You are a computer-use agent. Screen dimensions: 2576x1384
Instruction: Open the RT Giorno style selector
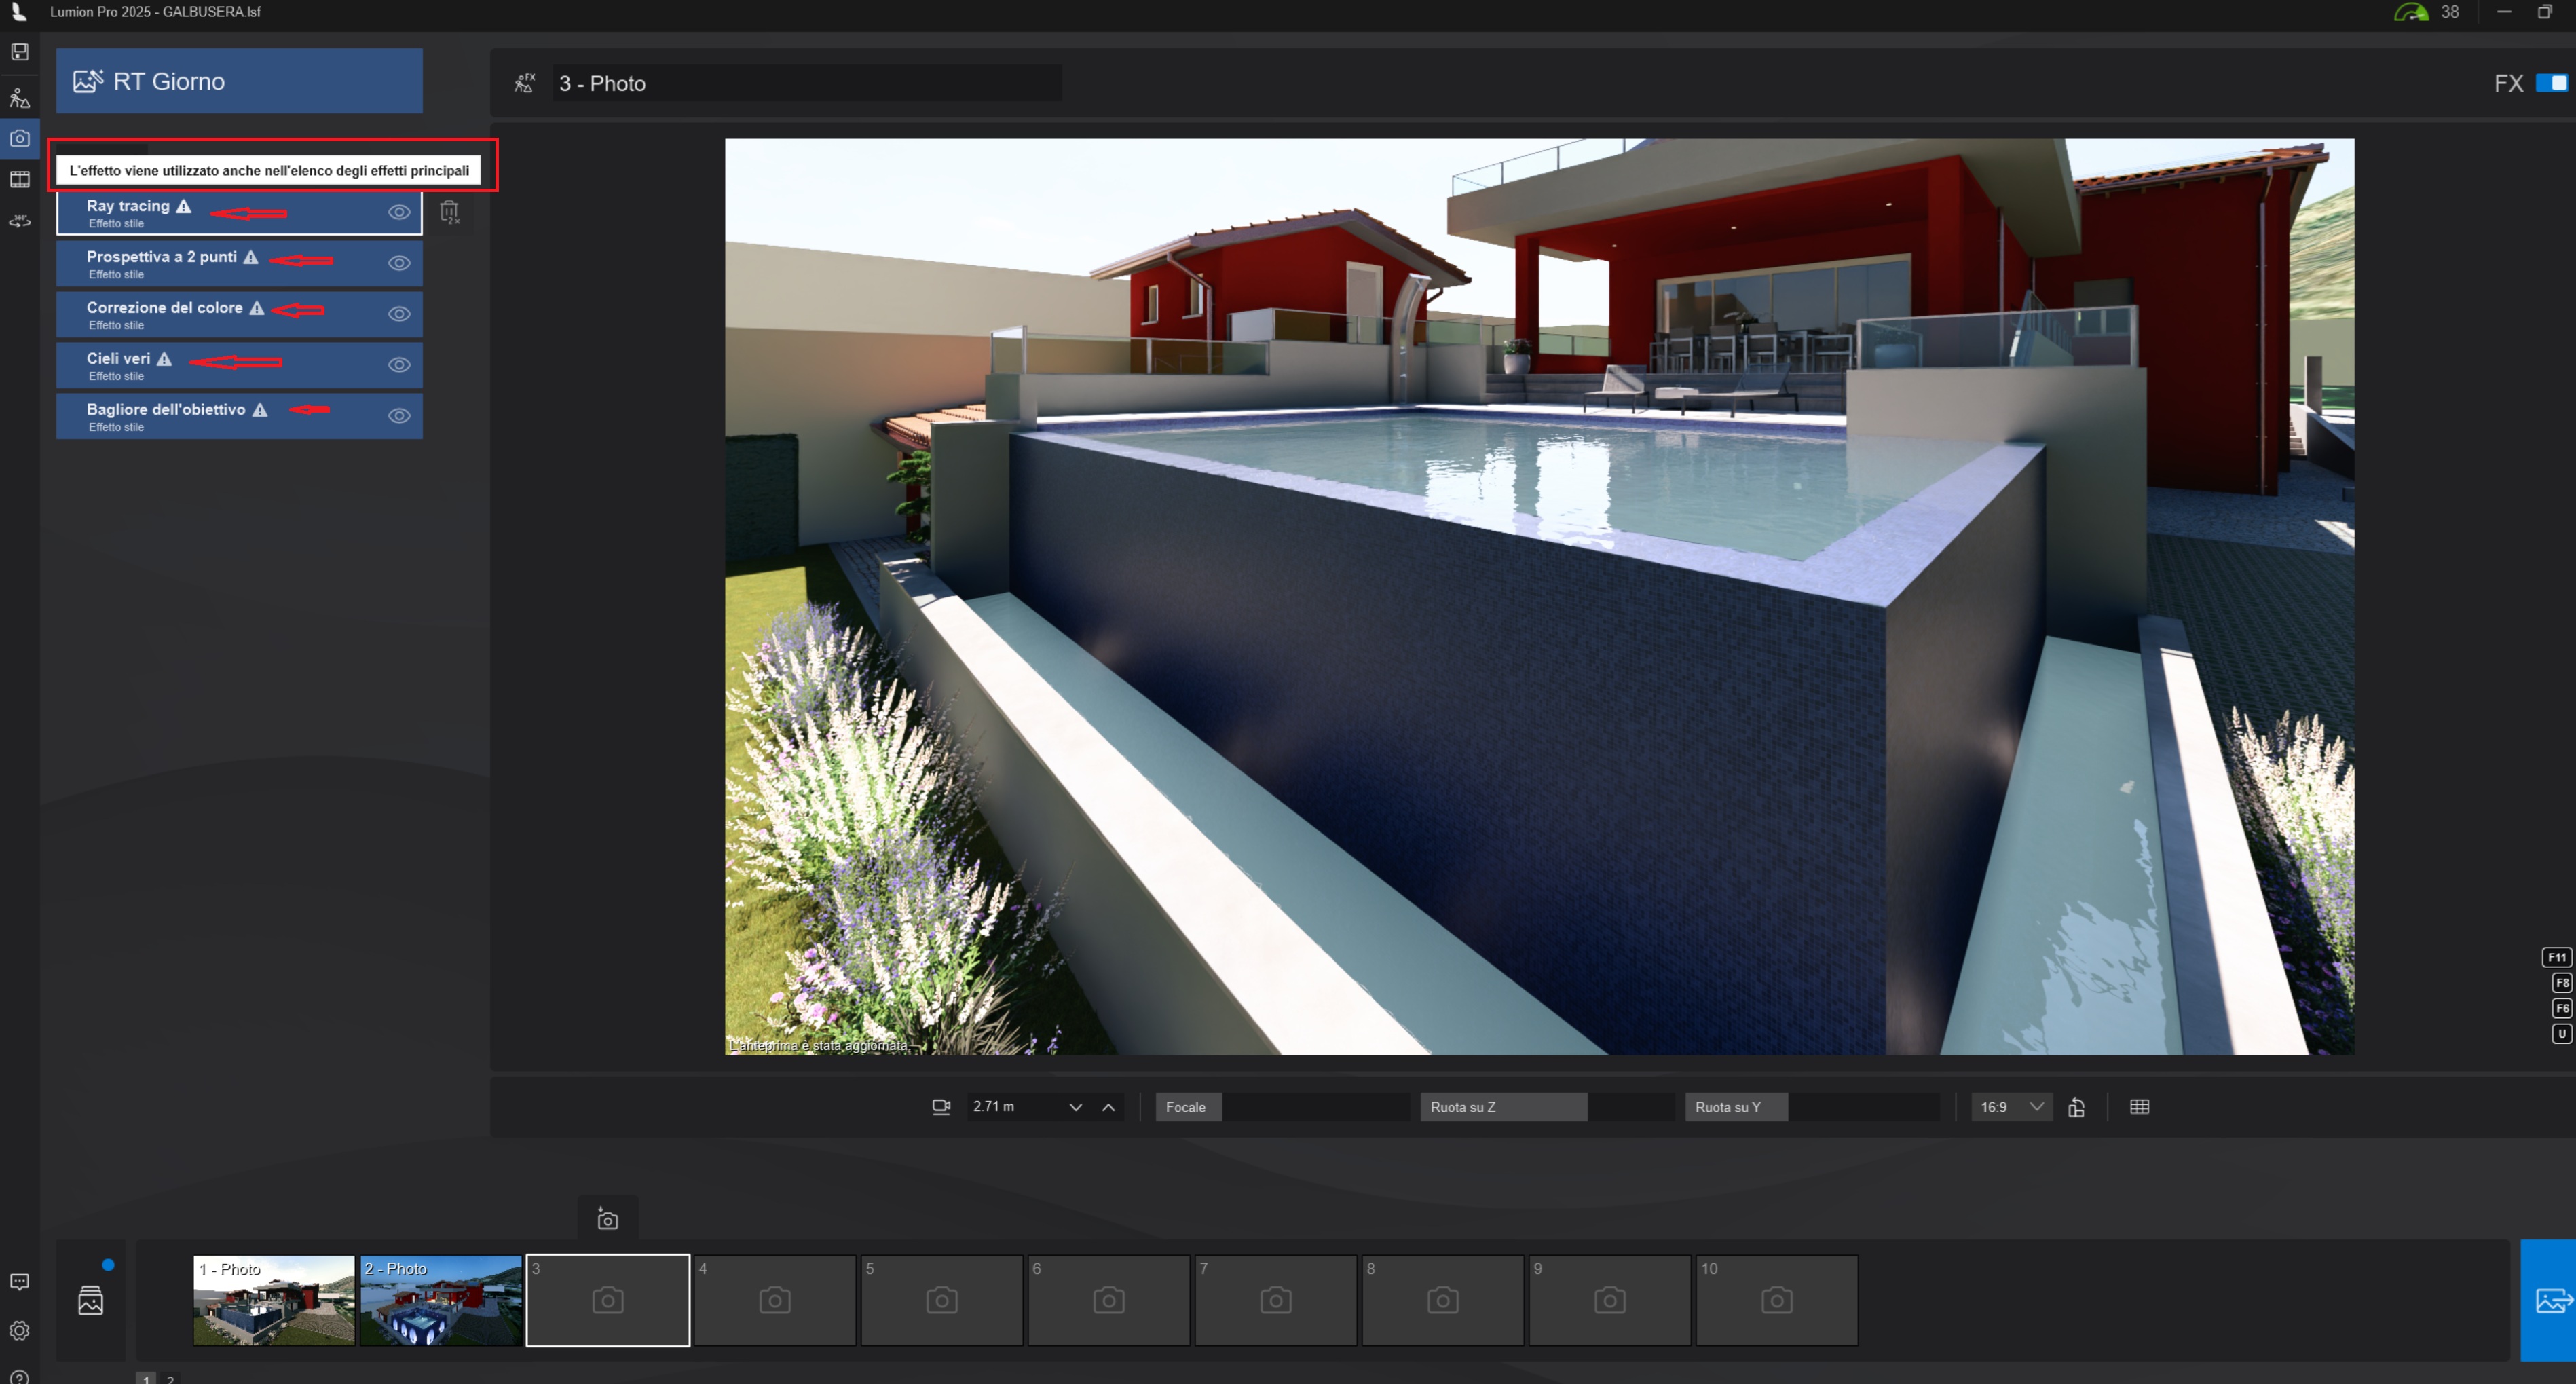(239, 81)
